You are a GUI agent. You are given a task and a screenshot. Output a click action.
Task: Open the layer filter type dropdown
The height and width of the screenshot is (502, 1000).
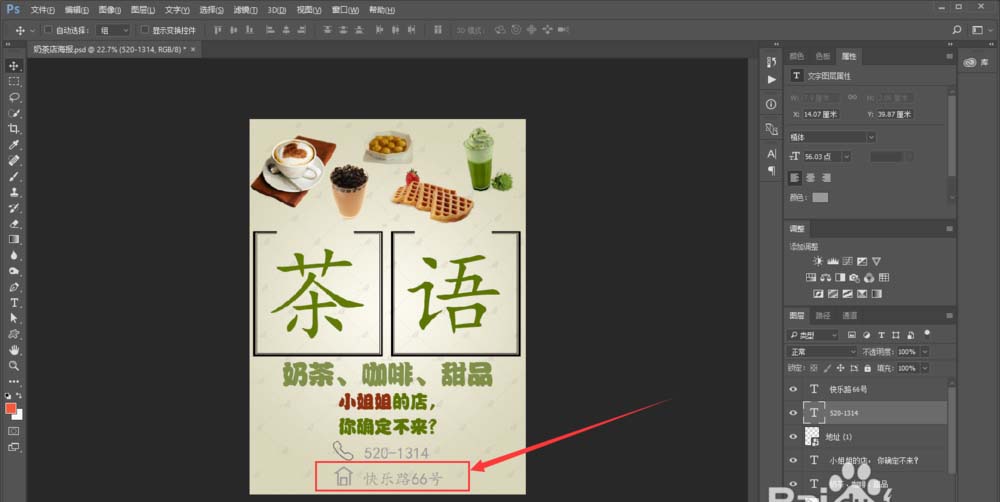(x=813, y=335)
